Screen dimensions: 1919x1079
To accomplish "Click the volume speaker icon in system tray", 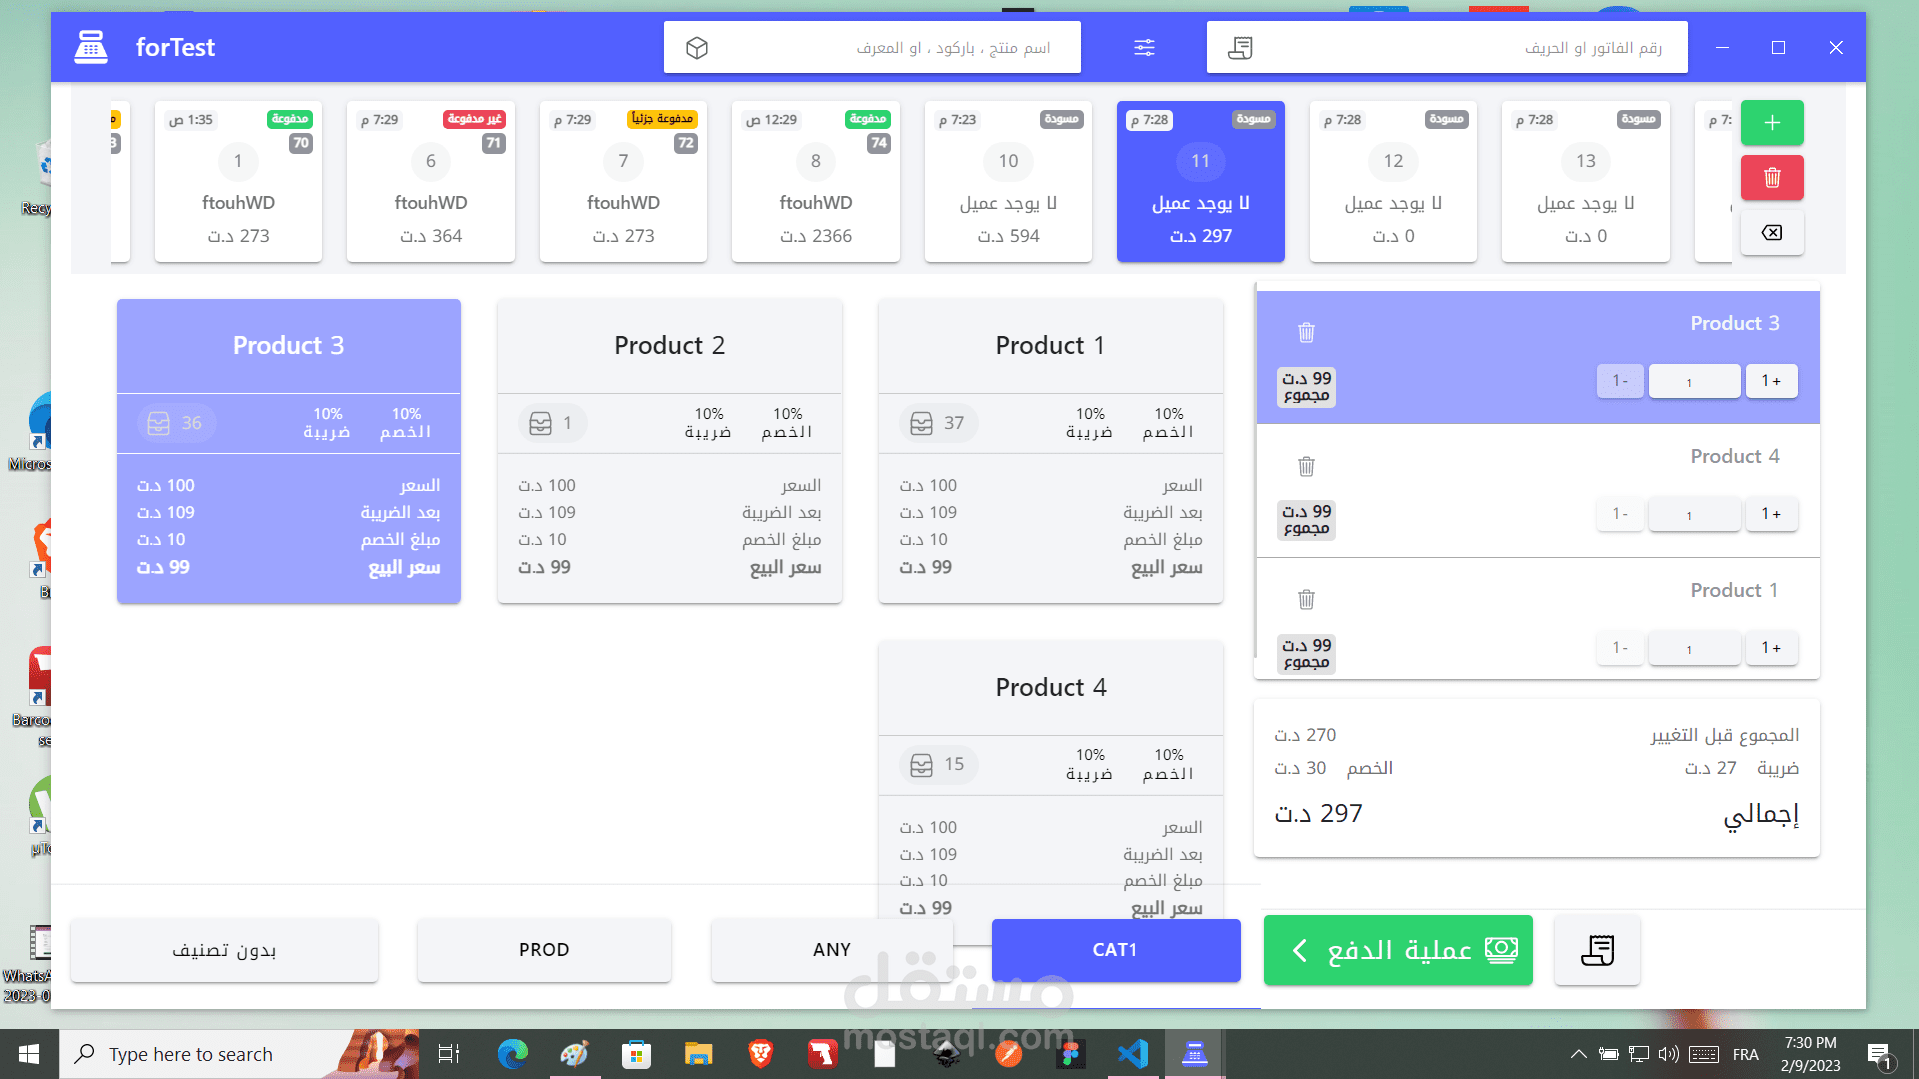I will click(1668, 1054).
